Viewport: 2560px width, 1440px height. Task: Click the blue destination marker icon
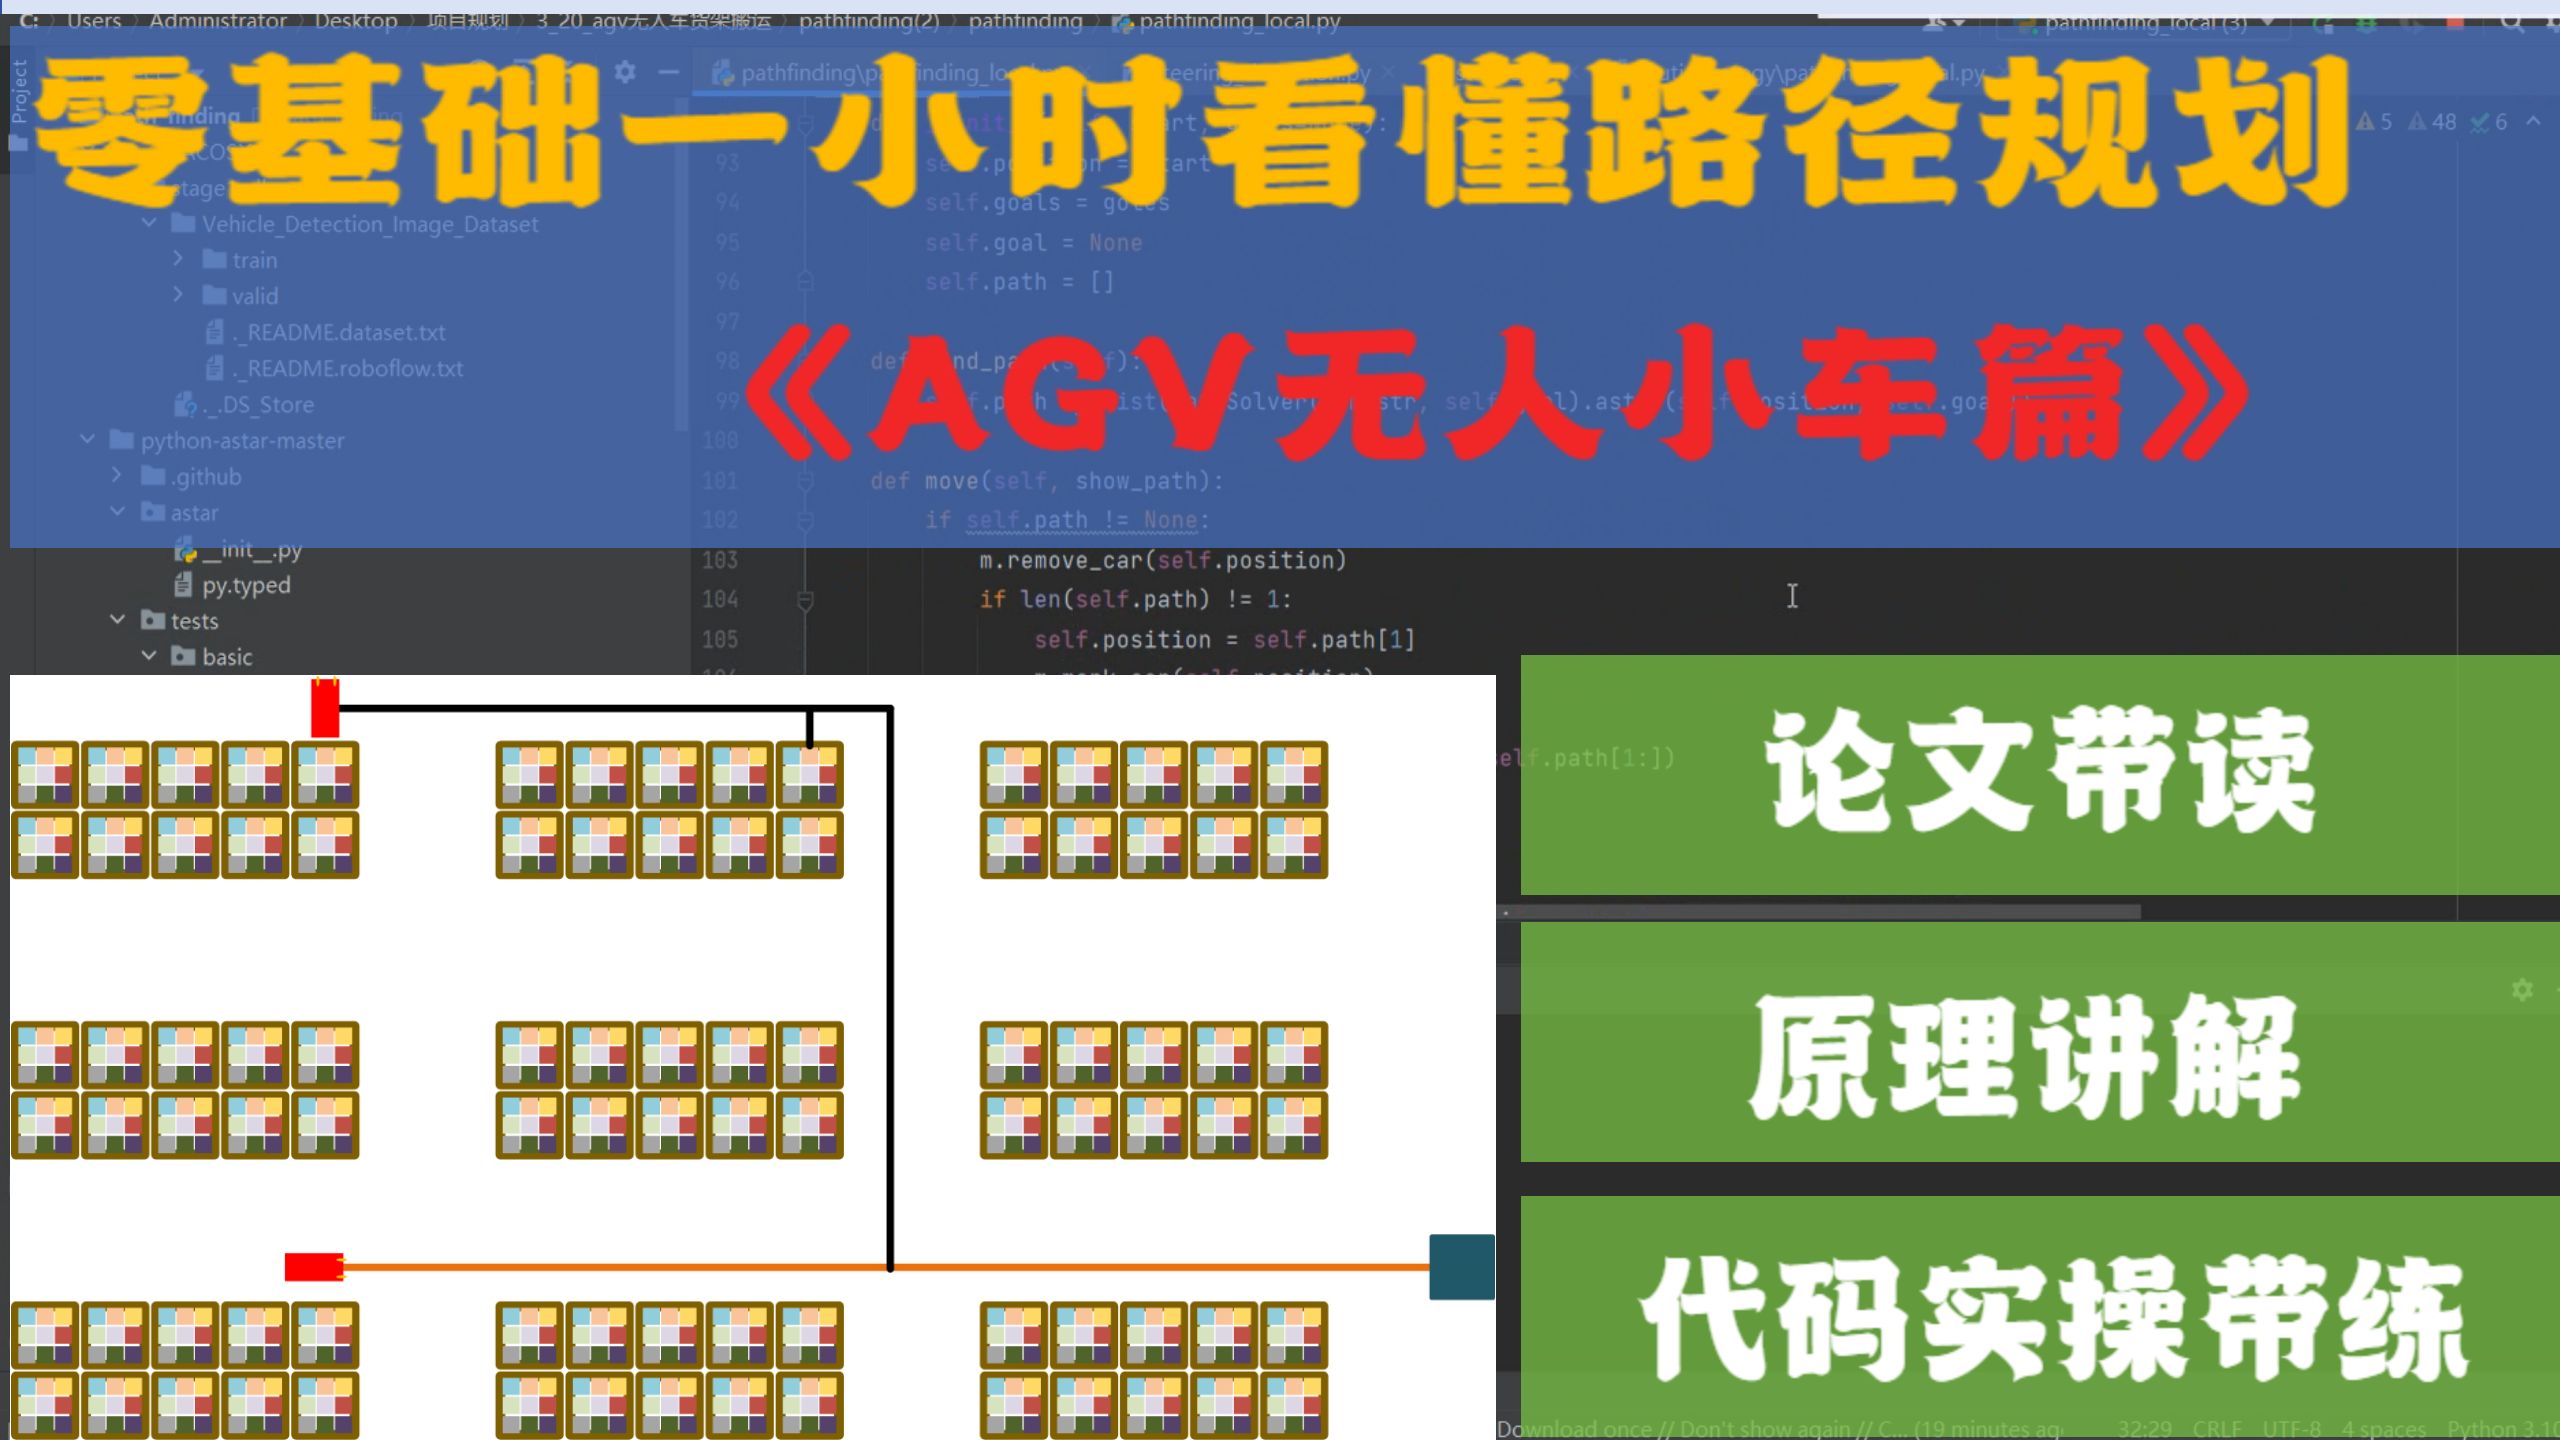pyautogui.click(x=1465, y=1266)
